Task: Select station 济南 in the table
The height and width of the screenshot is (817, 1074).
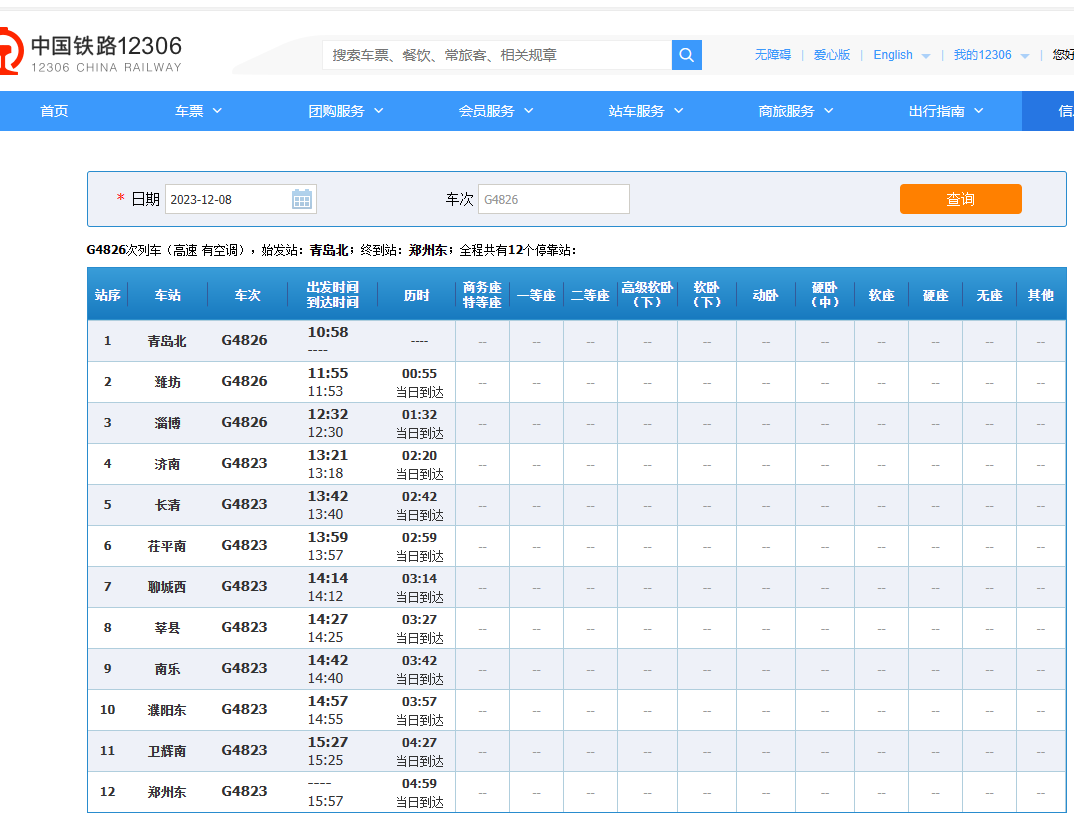Action: (167, 464)
